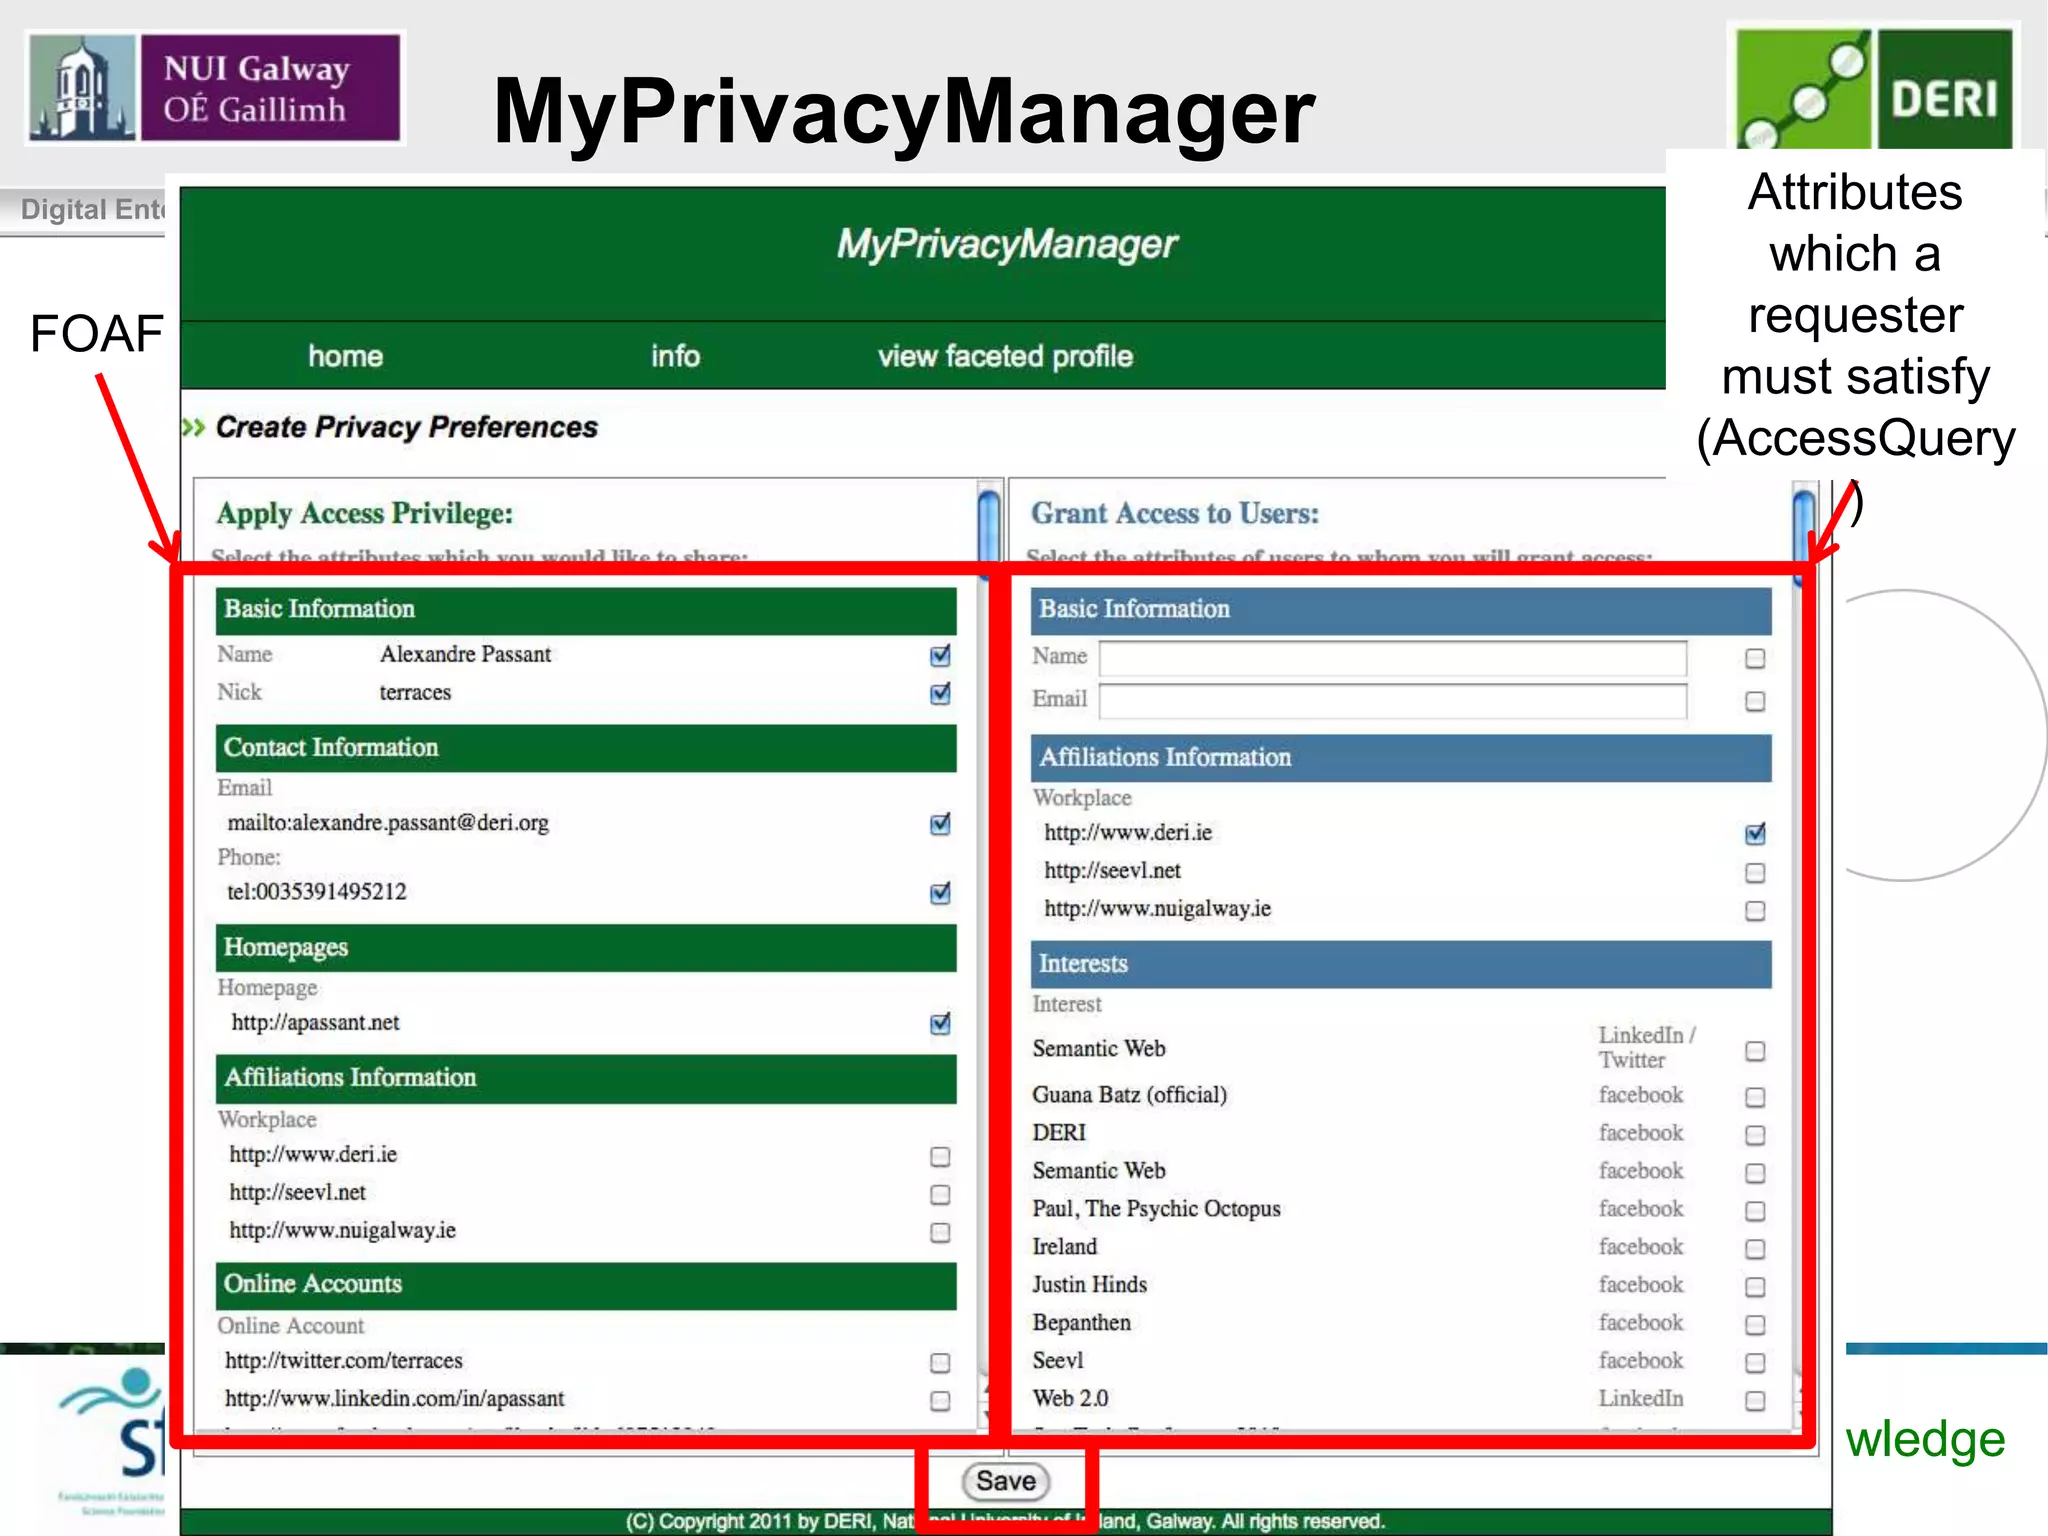Click the Apply Access Privilege heading
Image resolution: width=2048 pixels, height=1536 pixels.
pos(365,513)
